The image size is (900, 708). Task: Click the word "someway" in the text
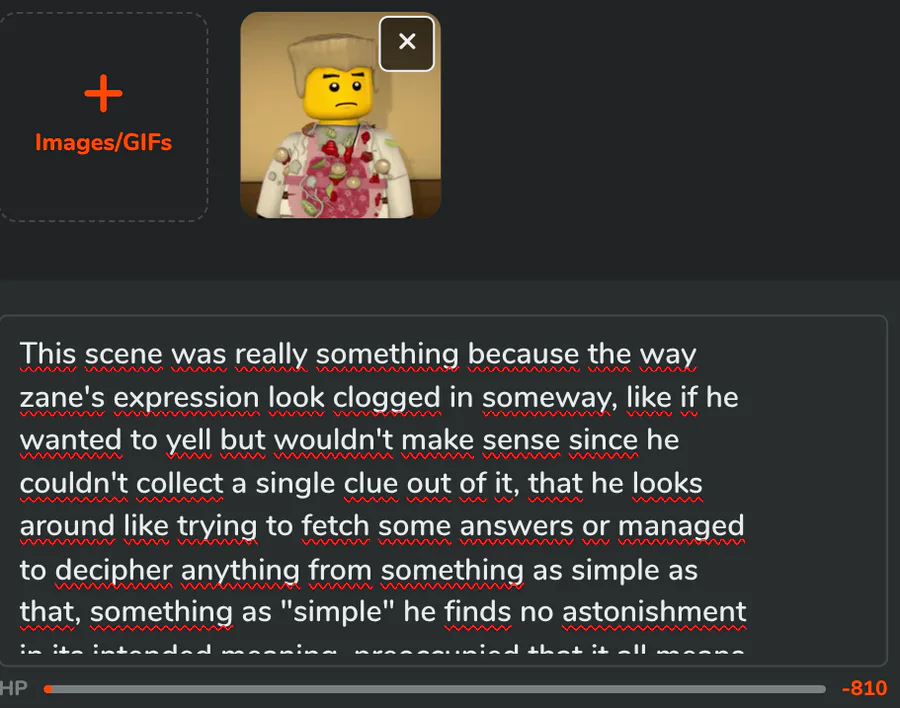546,397
